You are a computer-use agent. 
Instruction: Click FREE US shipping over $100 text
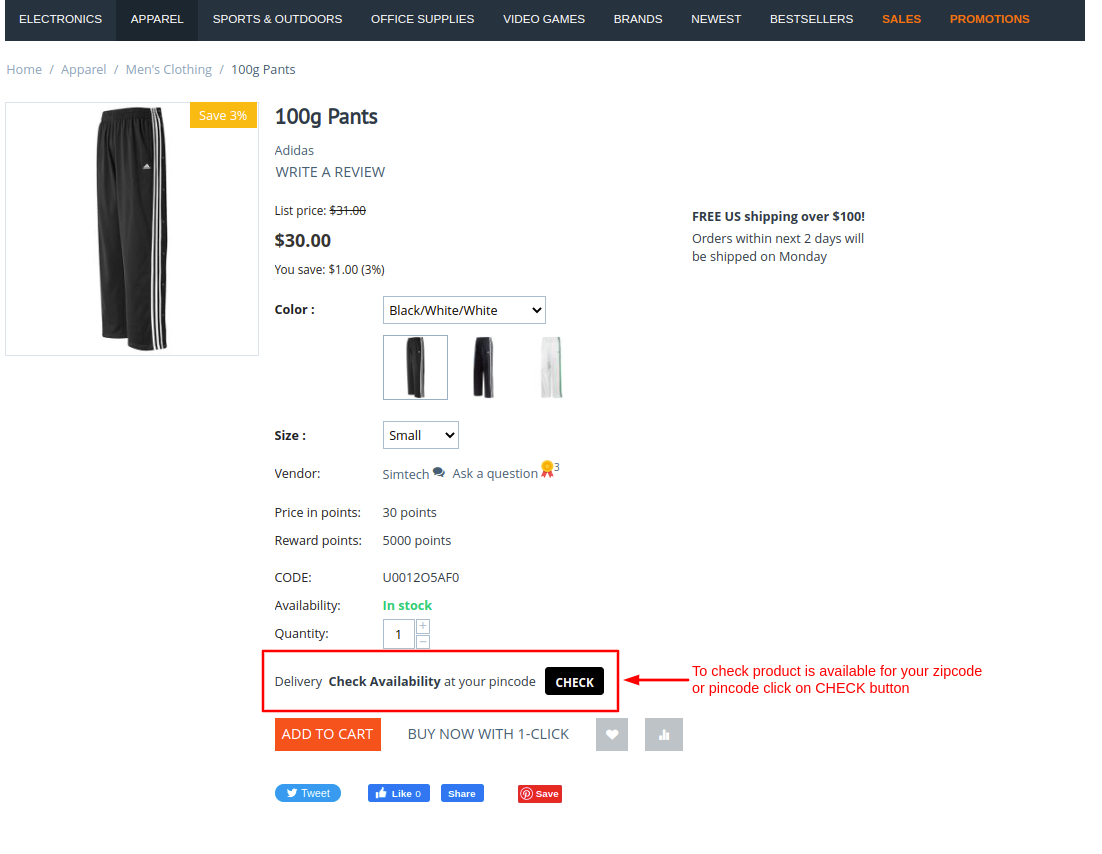(x=778, y=216)
